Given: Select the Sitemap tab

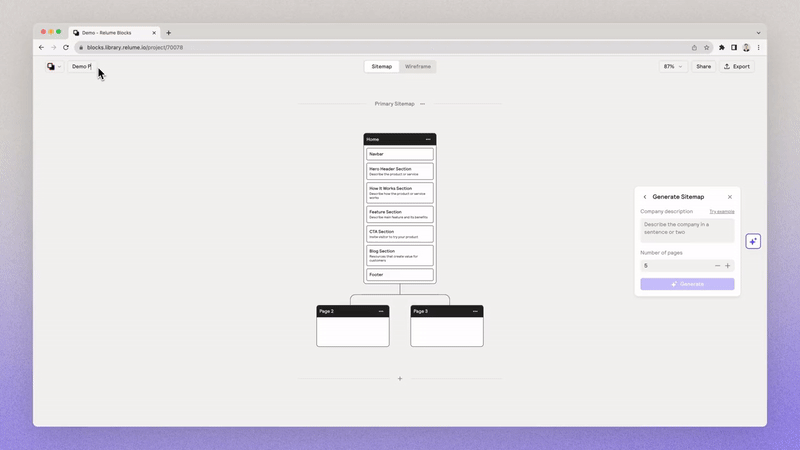Looking at the screenshot, I should 382,67.
